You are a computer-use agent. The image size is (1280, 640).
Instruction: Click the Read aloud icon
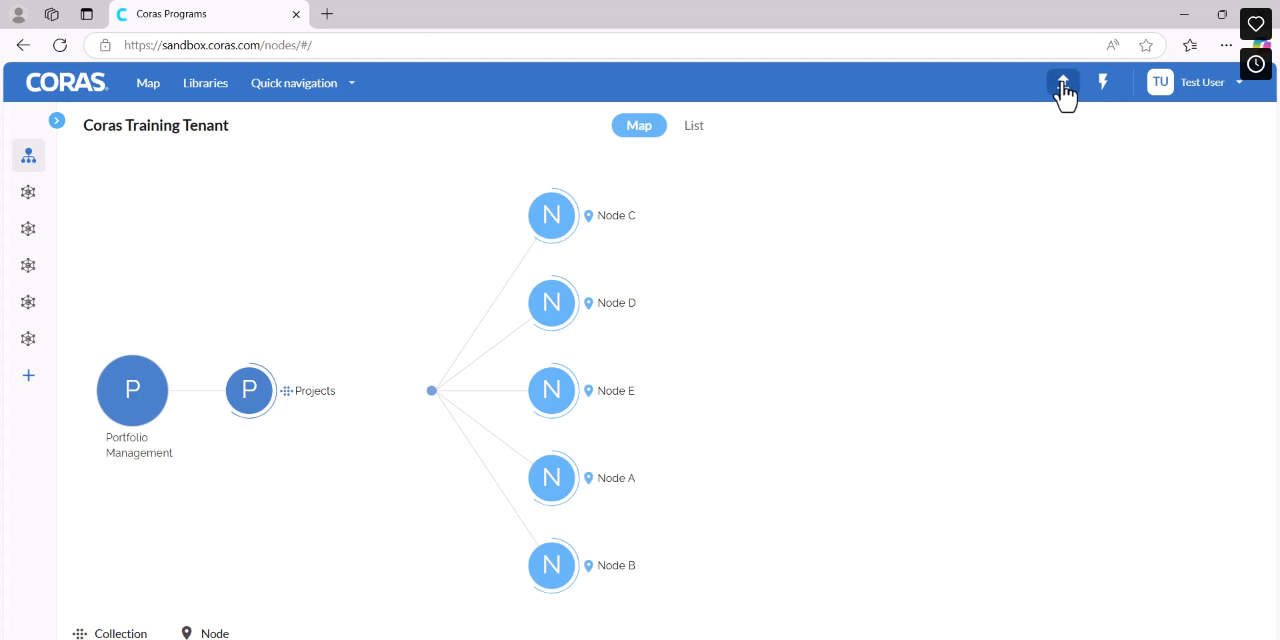1113,45
